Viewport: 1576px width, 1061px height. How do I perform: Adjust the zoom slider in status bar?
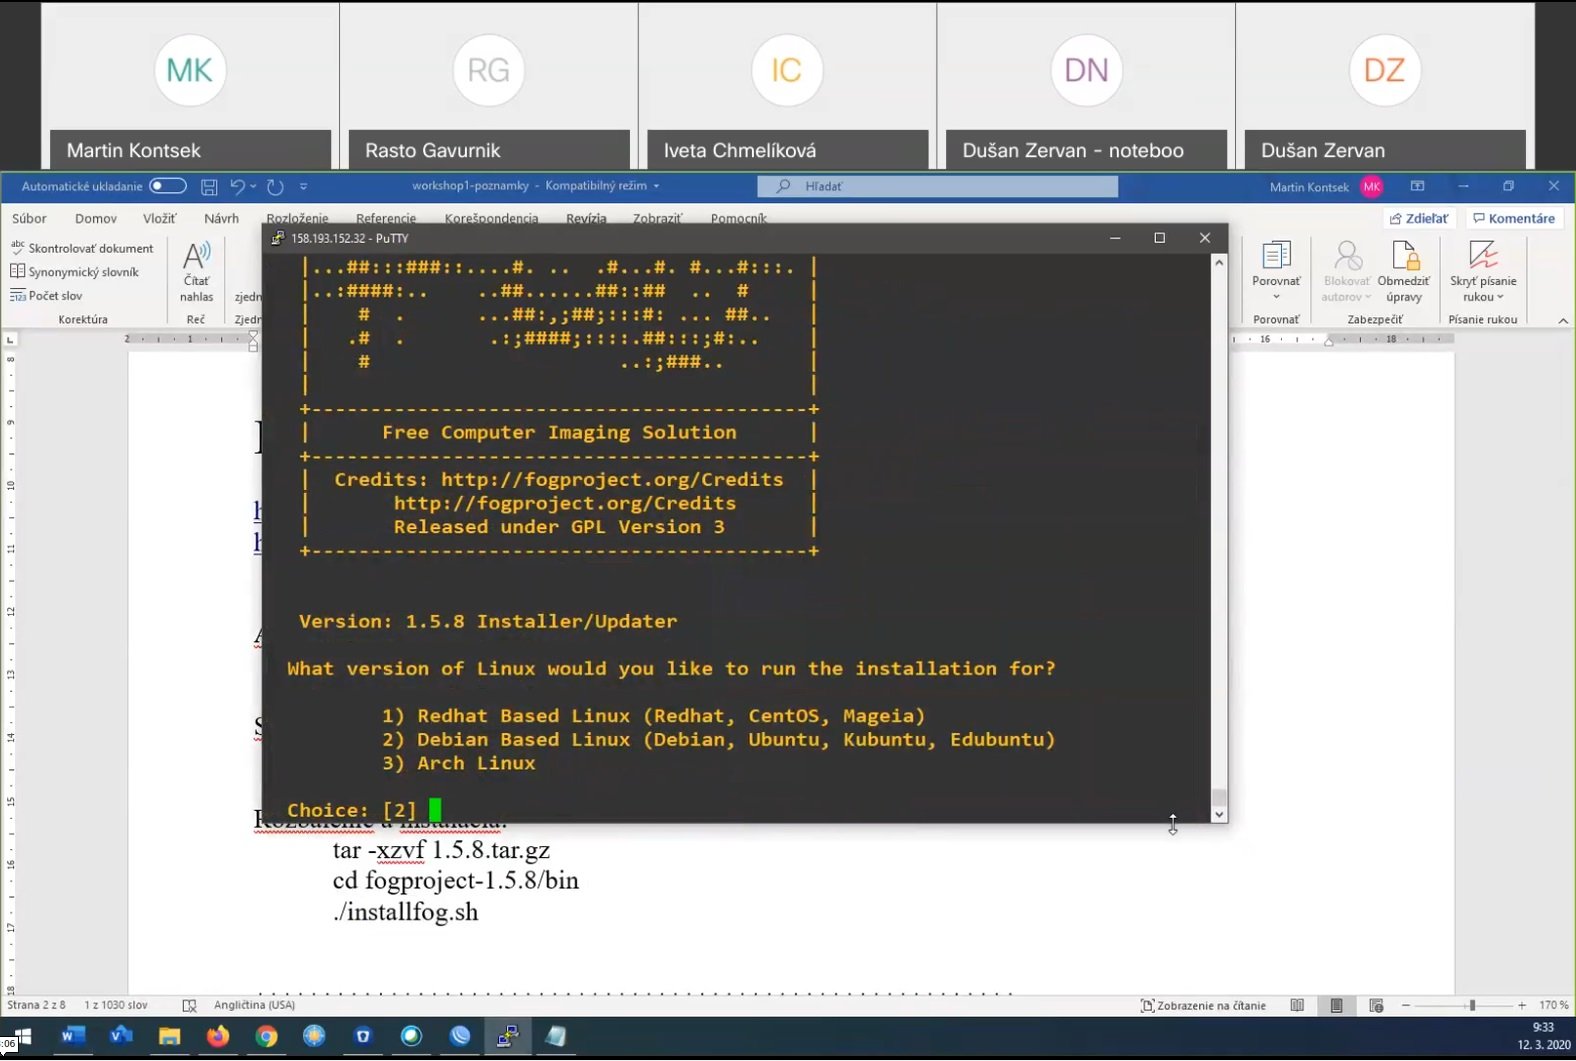coord(1471,1005)
